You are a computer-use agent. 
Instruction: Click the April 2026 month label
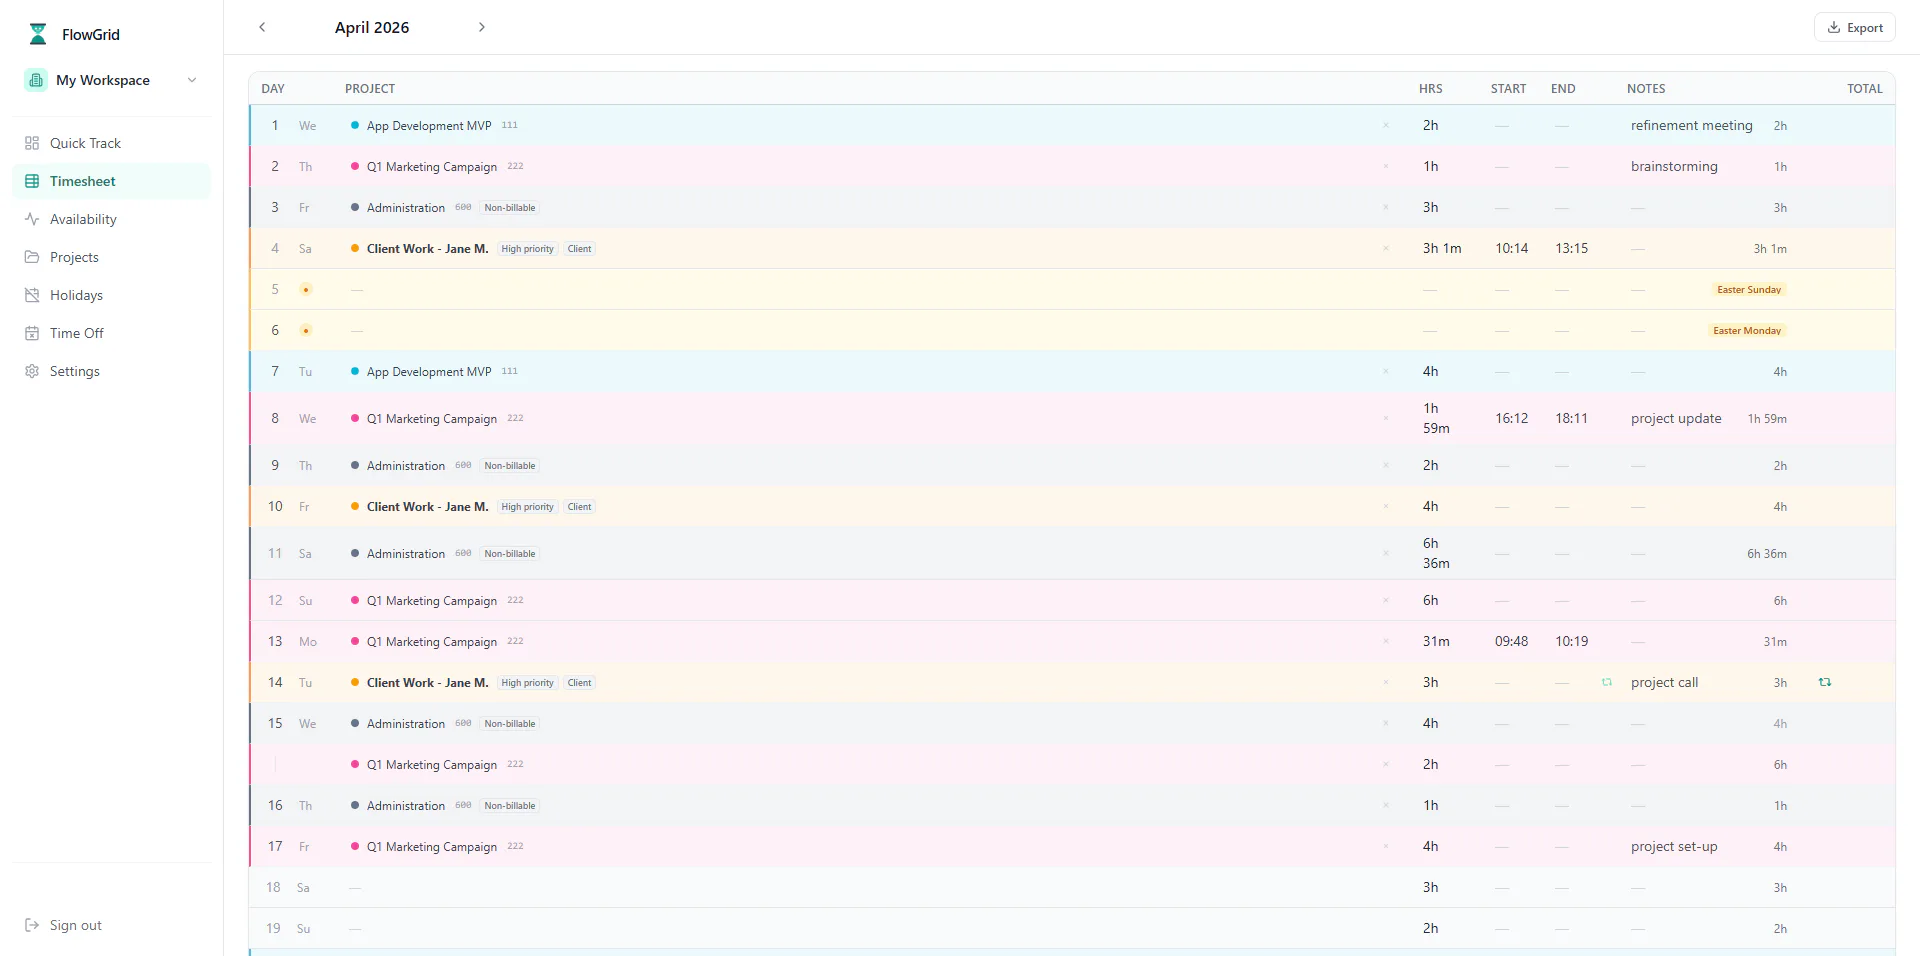372,27
